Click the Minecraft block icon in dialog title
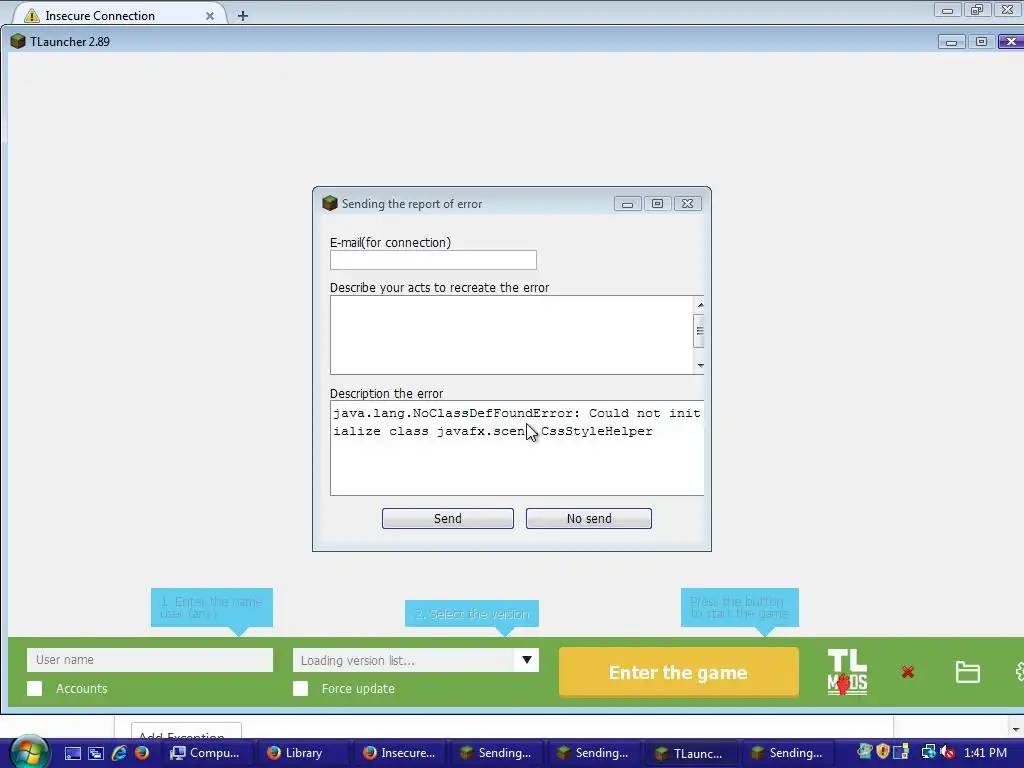 (x=330, y=203)
